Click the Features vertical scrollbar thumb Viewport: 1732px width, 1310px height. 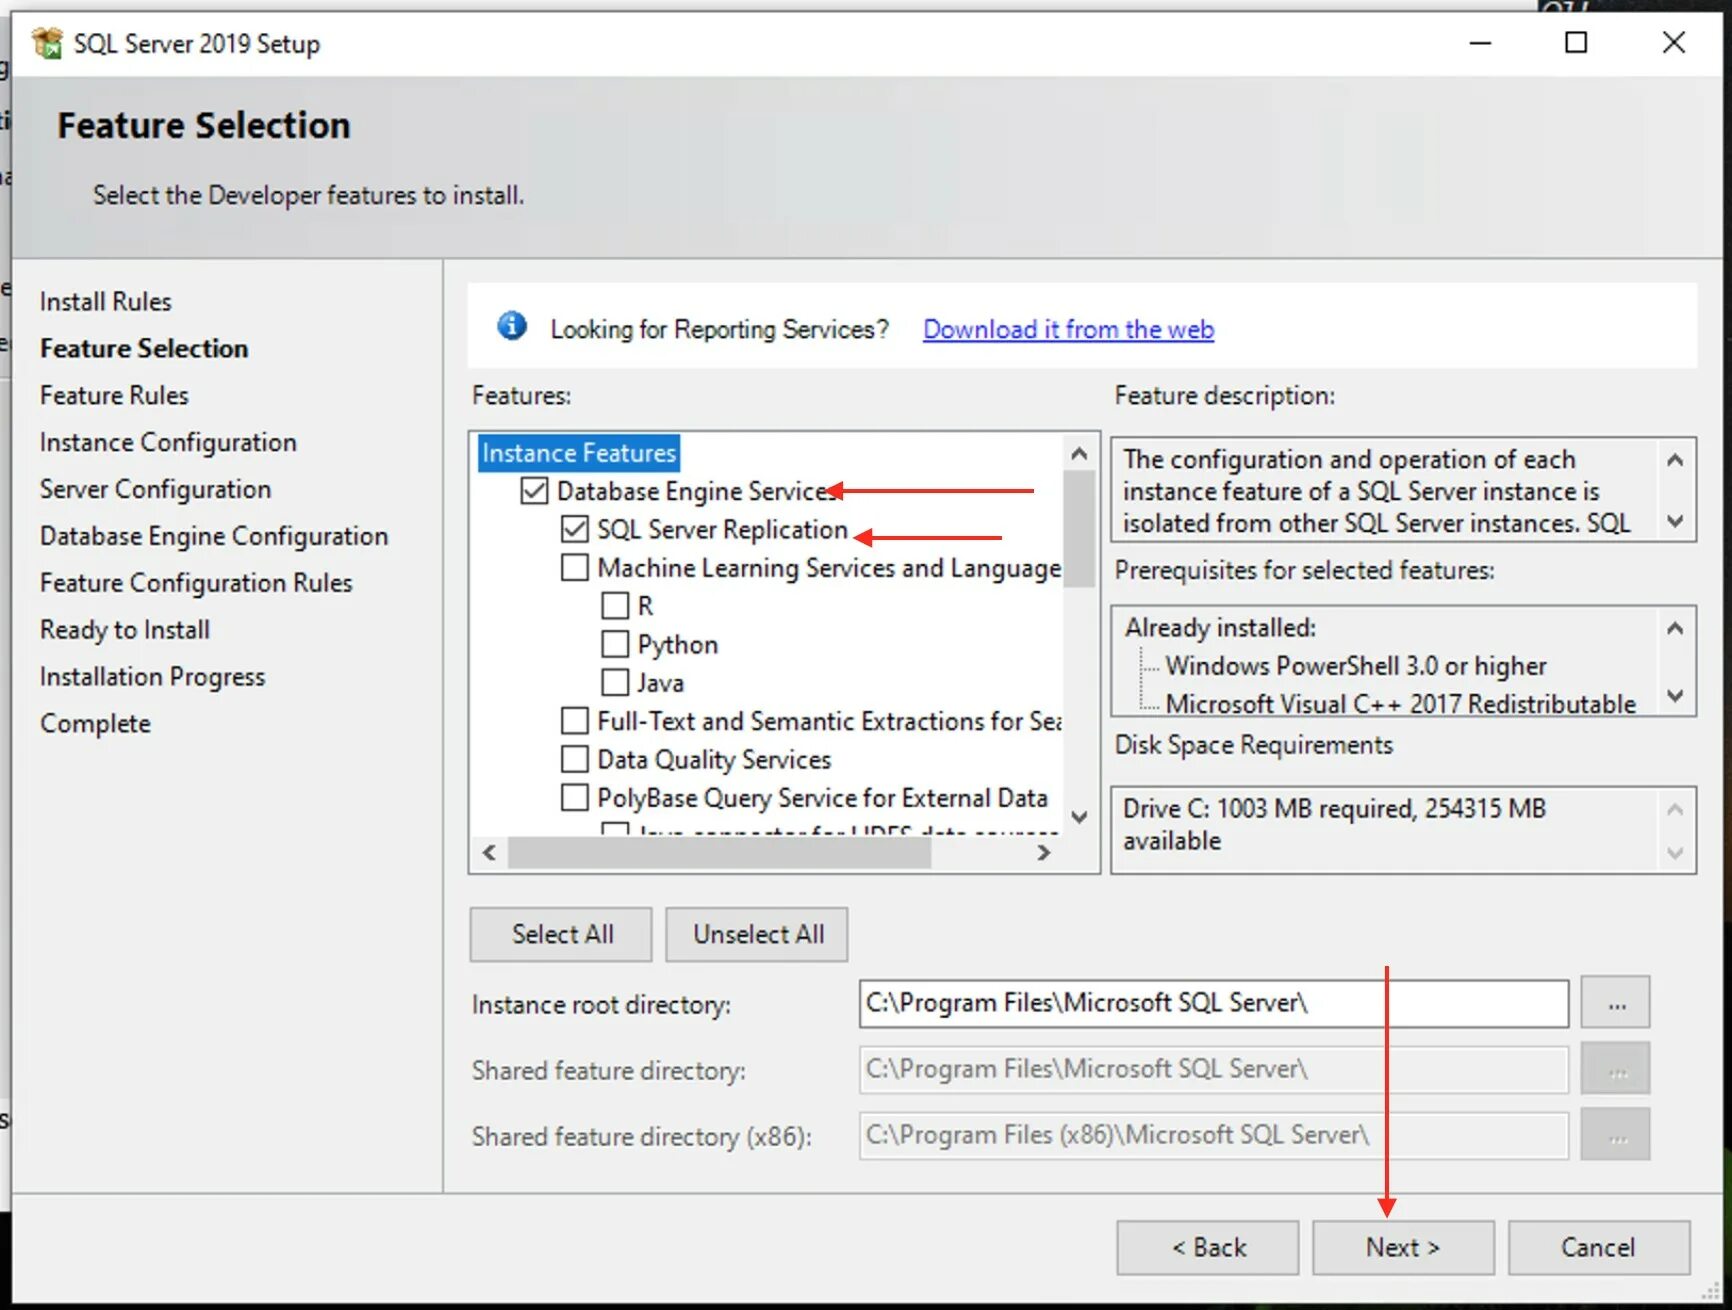(x=1079, y=529)
